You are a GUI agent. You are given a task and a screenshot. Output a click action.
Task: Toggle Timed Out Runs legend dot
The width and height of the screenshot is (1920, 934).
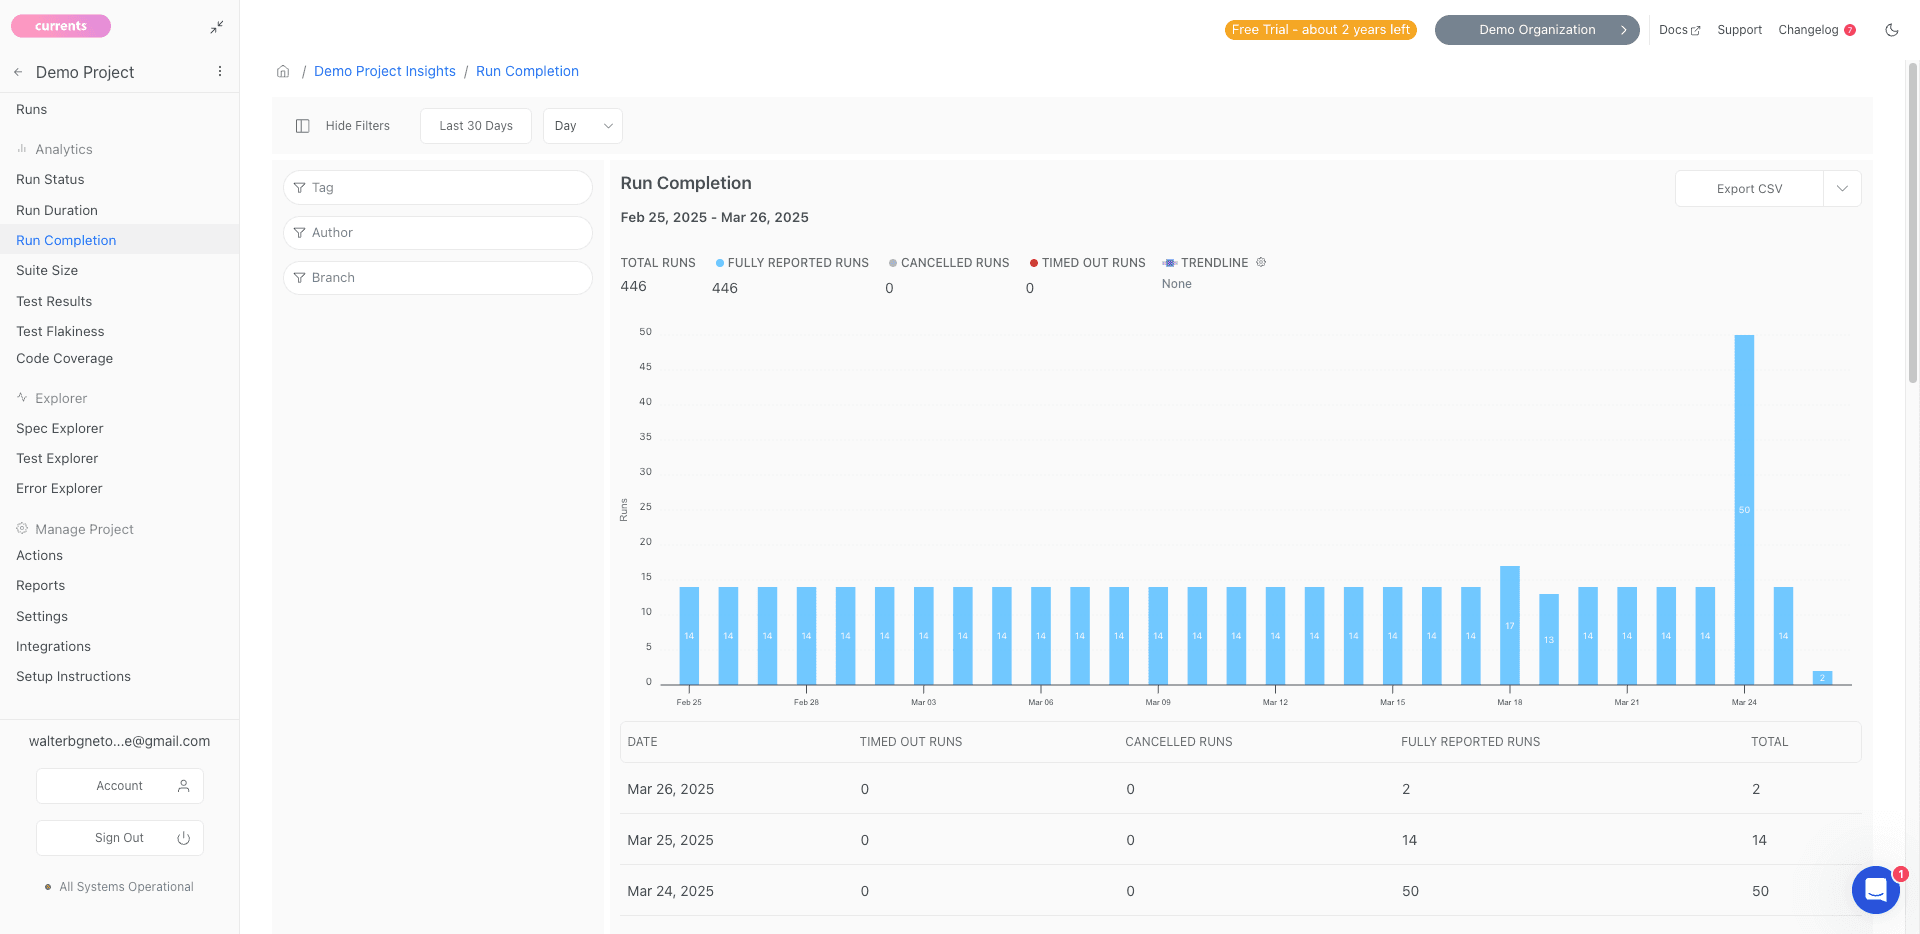pyautogui.click(x=1034, y=263)
